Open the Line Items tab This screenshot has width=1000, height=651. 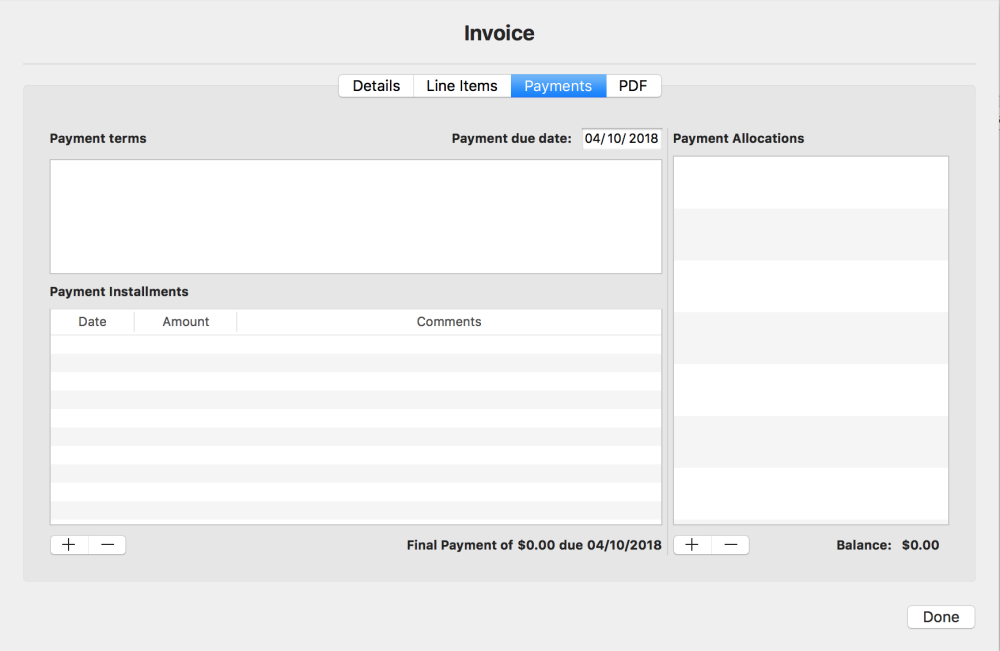click(461, 85)
